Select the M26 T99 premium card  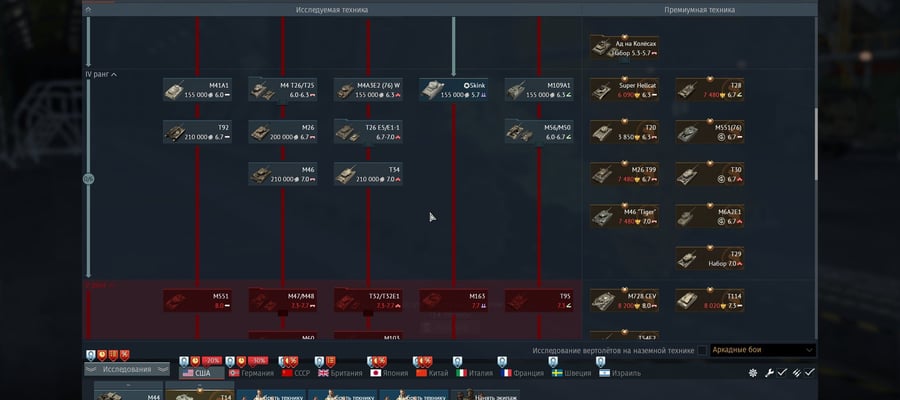(624, 174)
